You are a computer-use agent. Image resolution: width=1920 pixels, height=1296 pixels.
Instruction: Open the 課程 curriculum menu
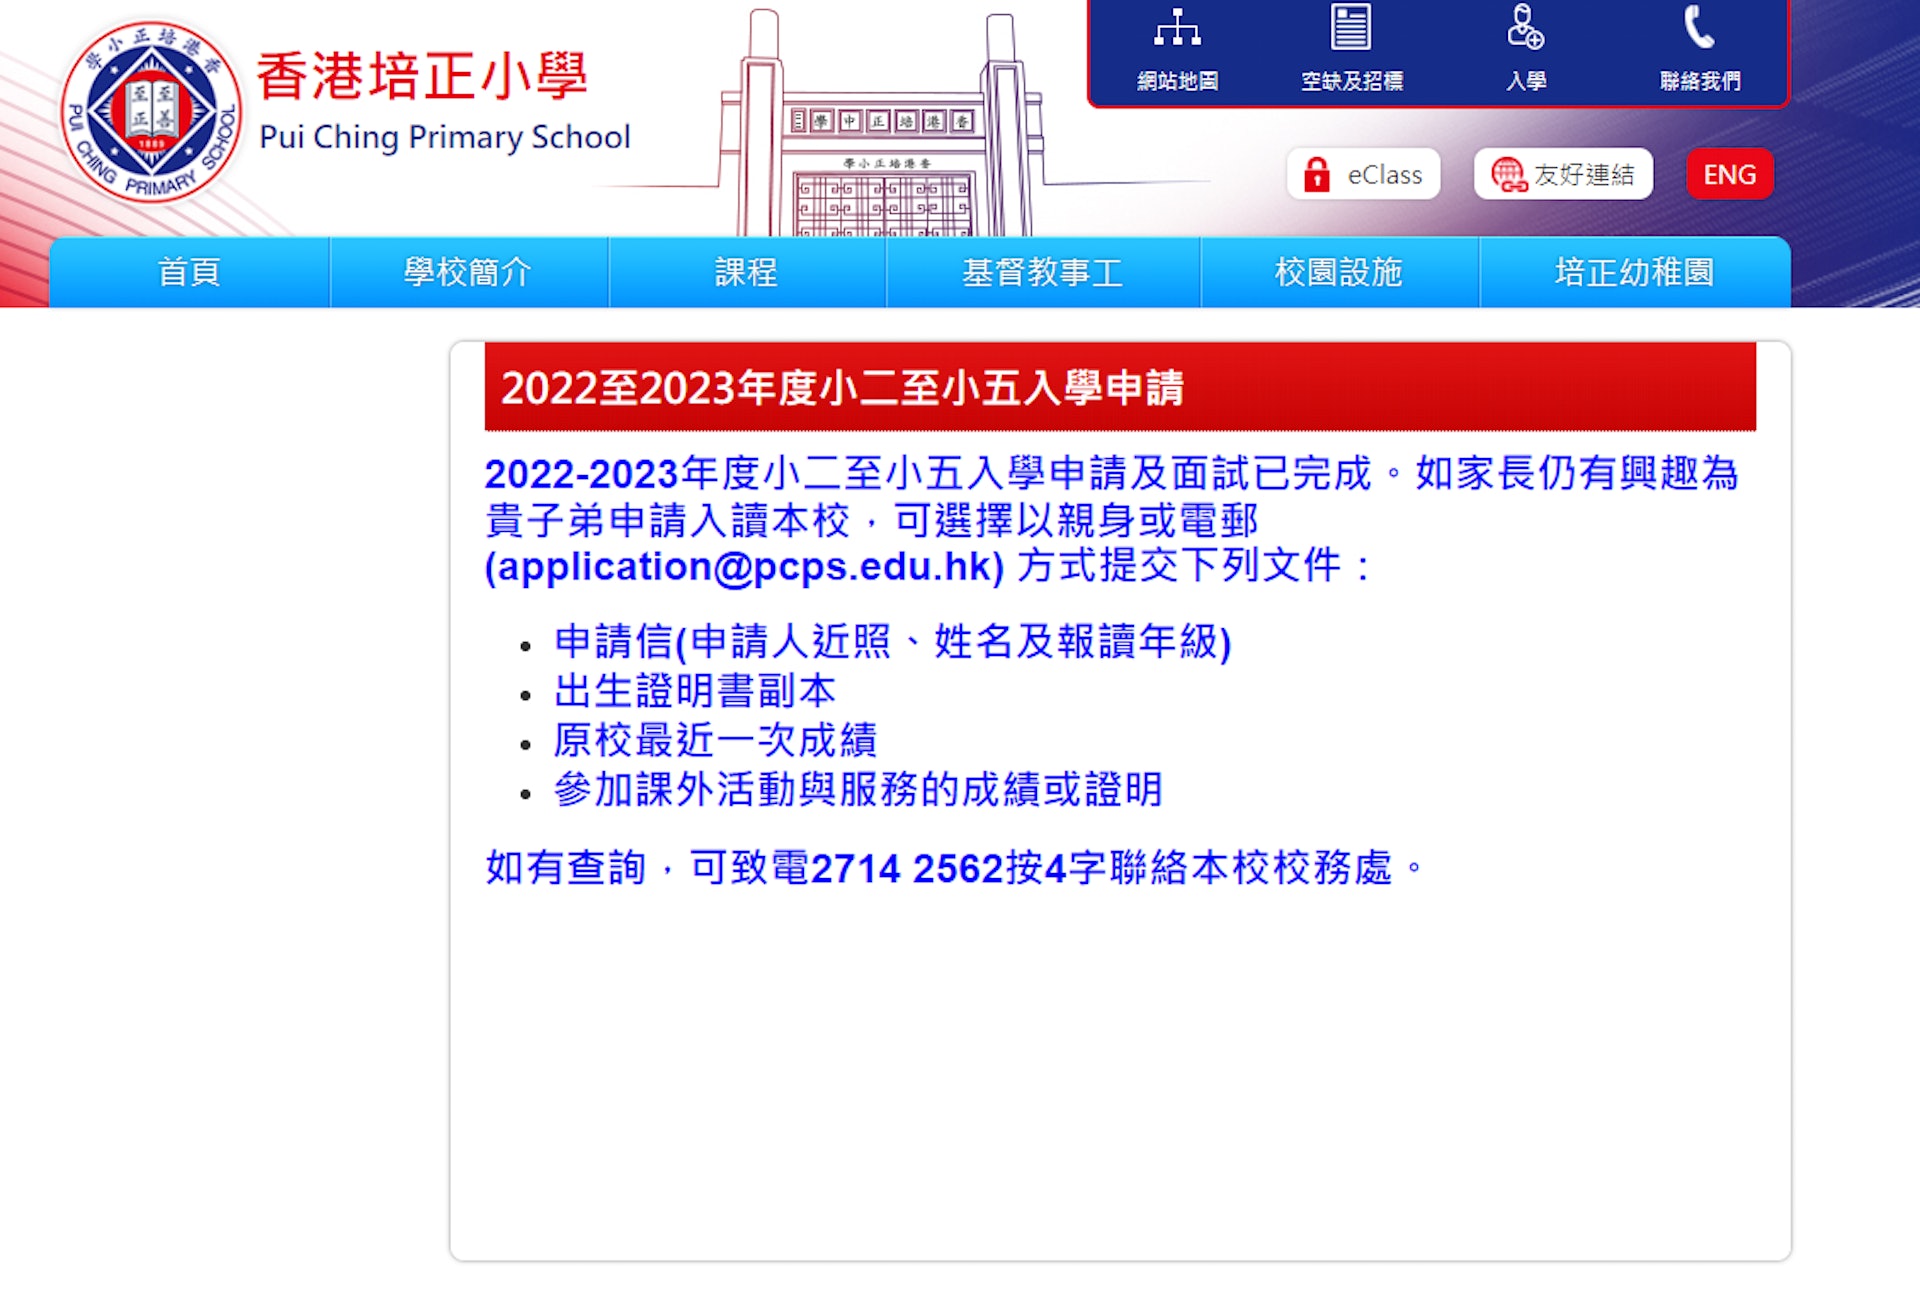pyautogui.click(x=746, y=272)
